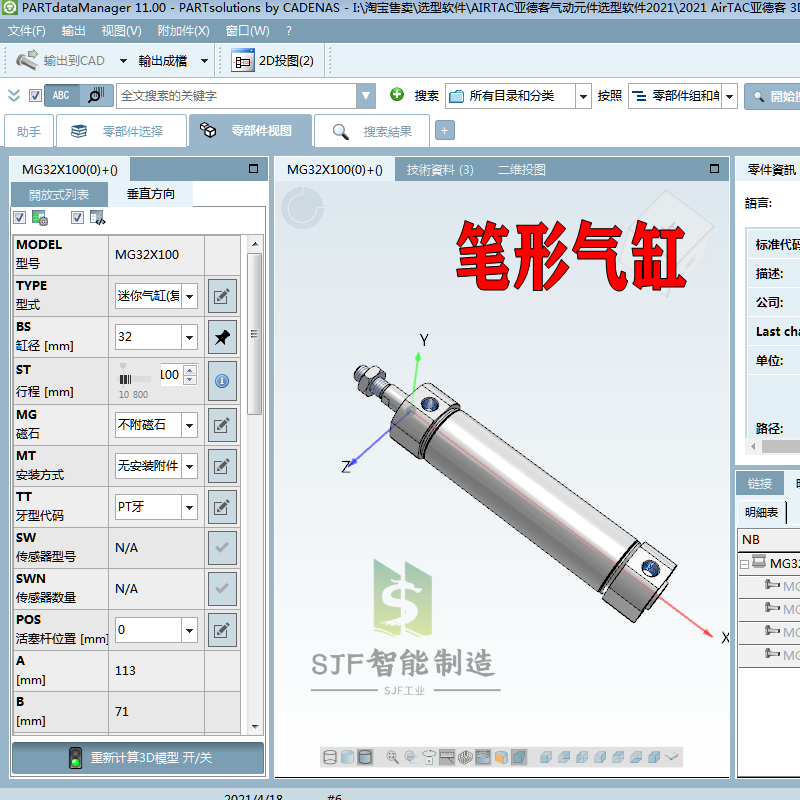Edit the MT 安装方式 value icon
Screen dimensions: 800x800
(x=222, y=466)
